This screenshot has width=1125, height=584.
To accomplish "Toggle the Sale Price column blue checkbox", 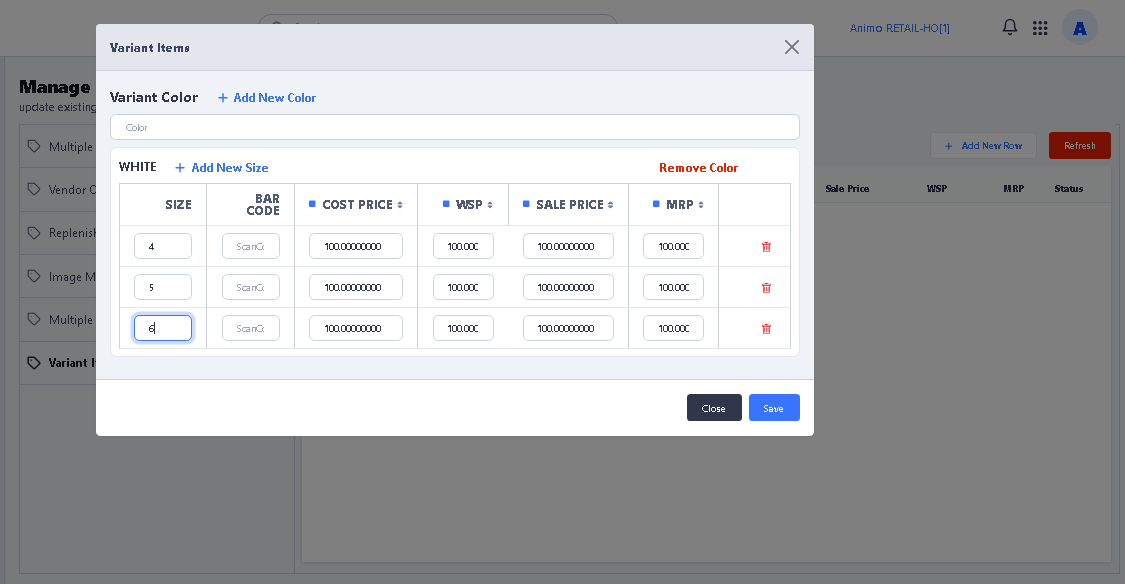I will [x=526, y=204].
